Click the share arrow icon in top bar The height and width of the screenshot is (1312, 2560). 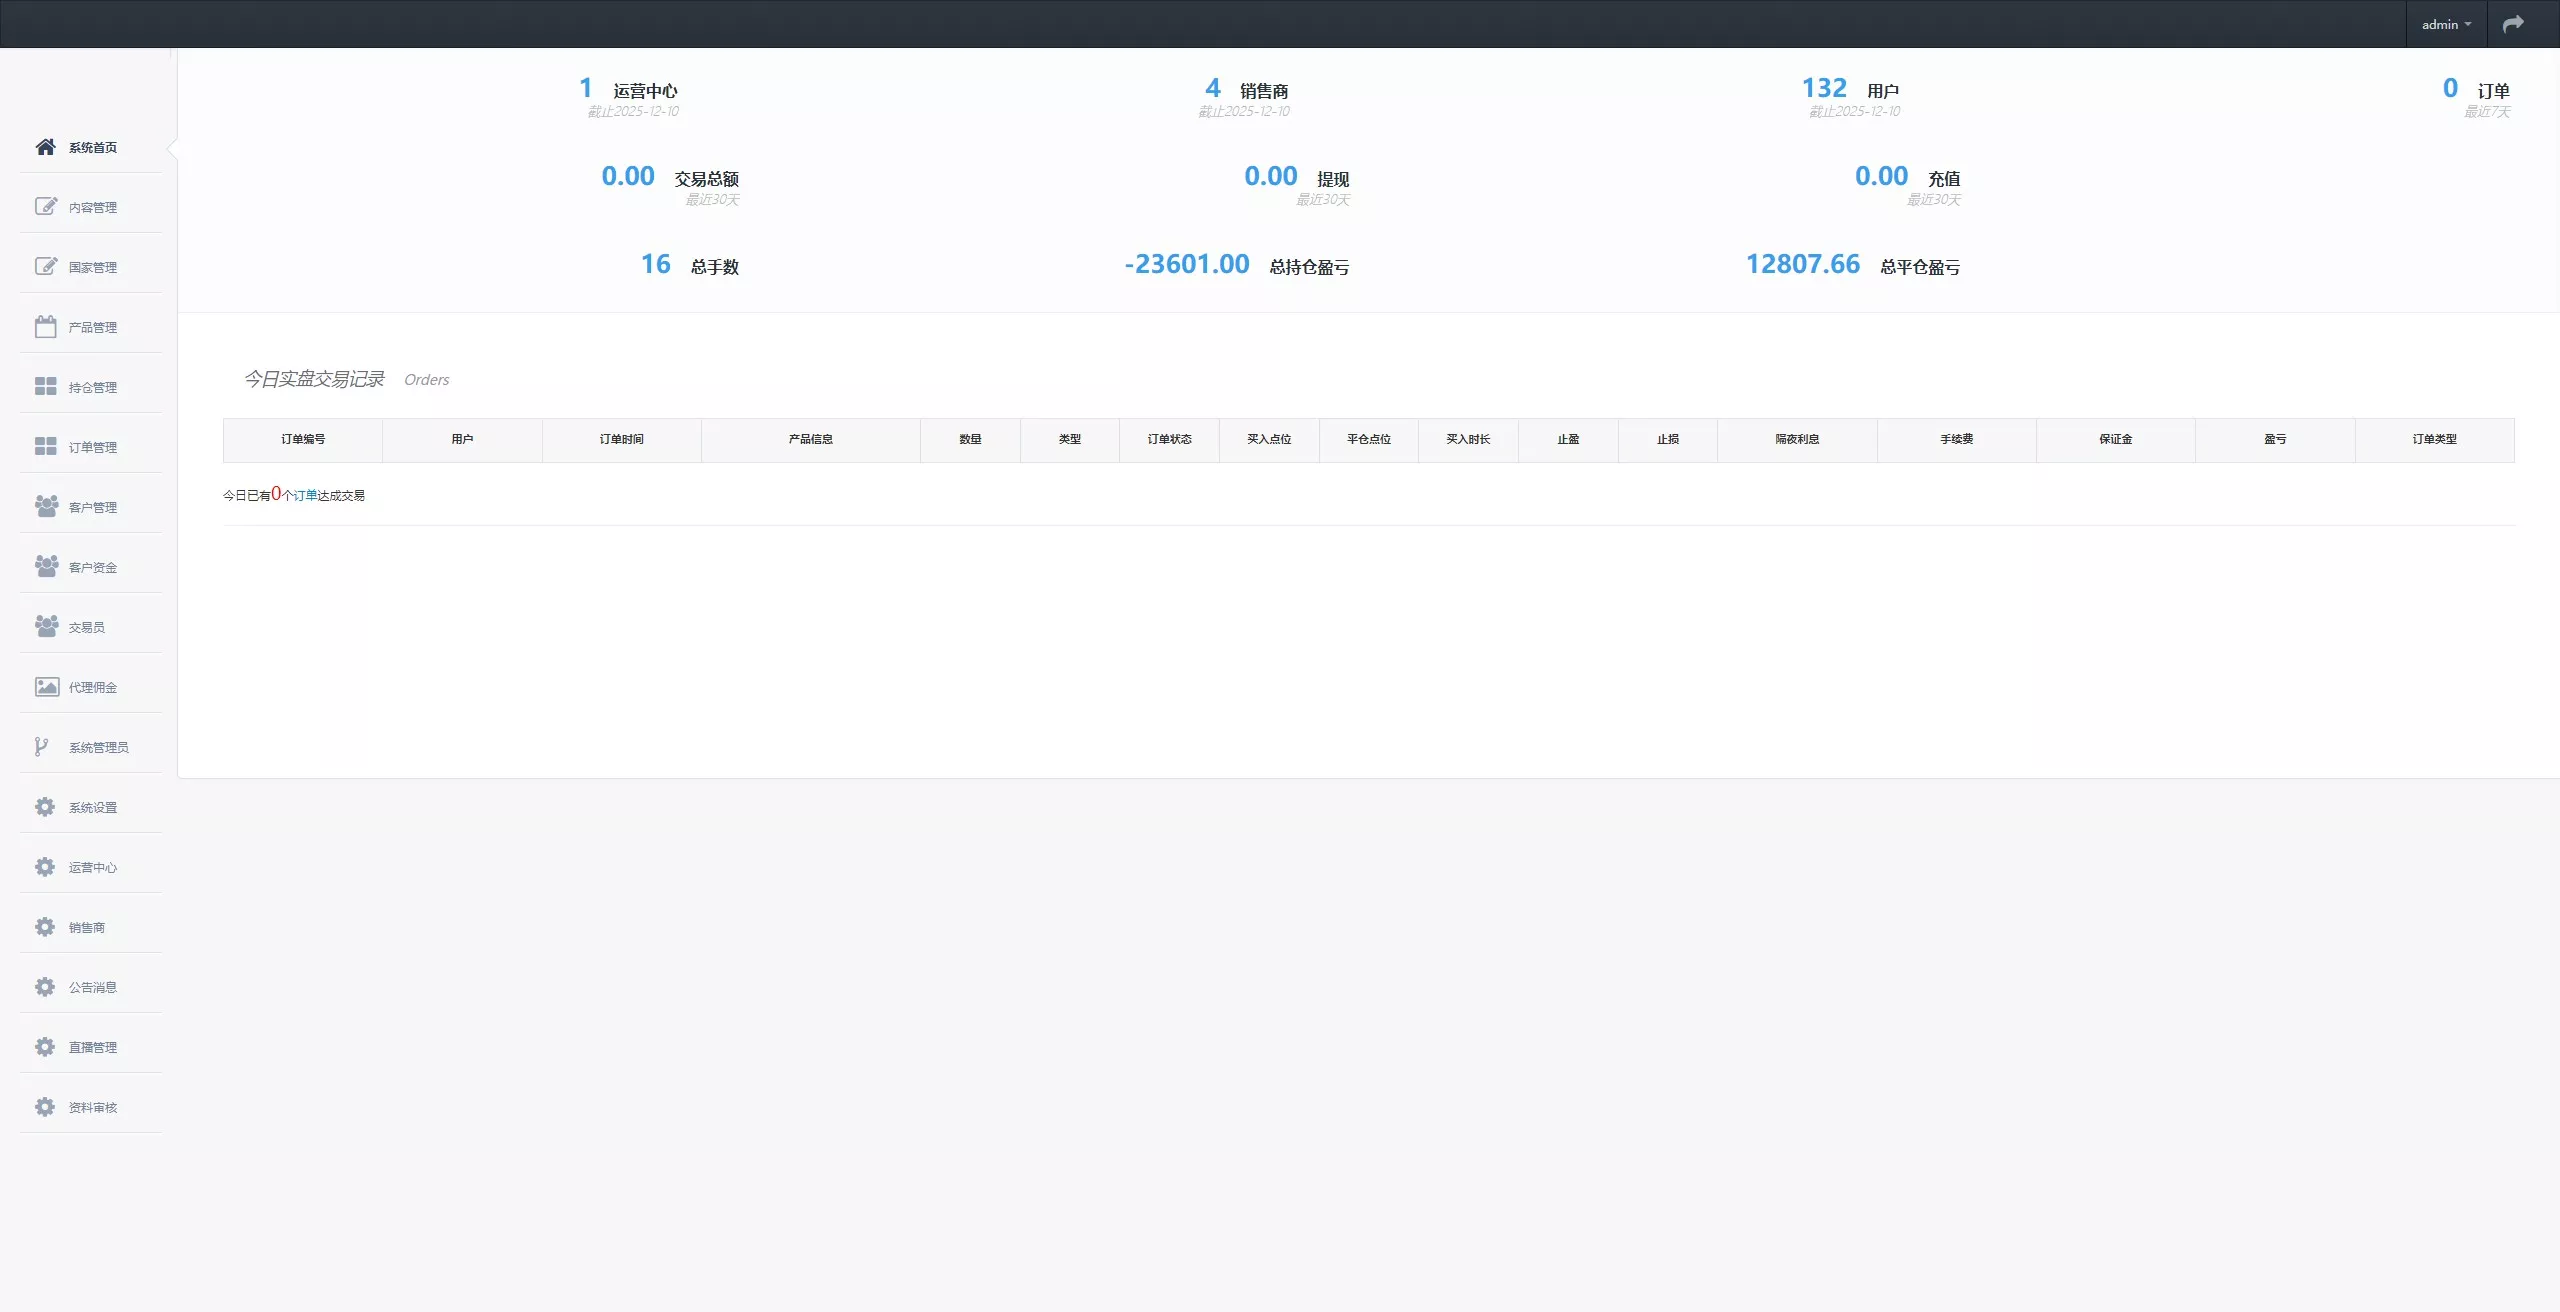click(2512, 24)
